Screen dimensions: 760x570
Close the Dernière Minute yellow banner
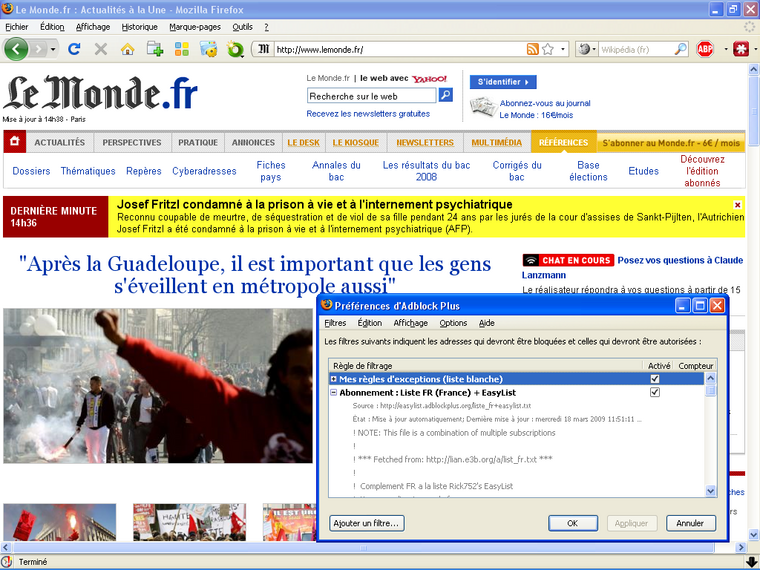pos(737,205)
